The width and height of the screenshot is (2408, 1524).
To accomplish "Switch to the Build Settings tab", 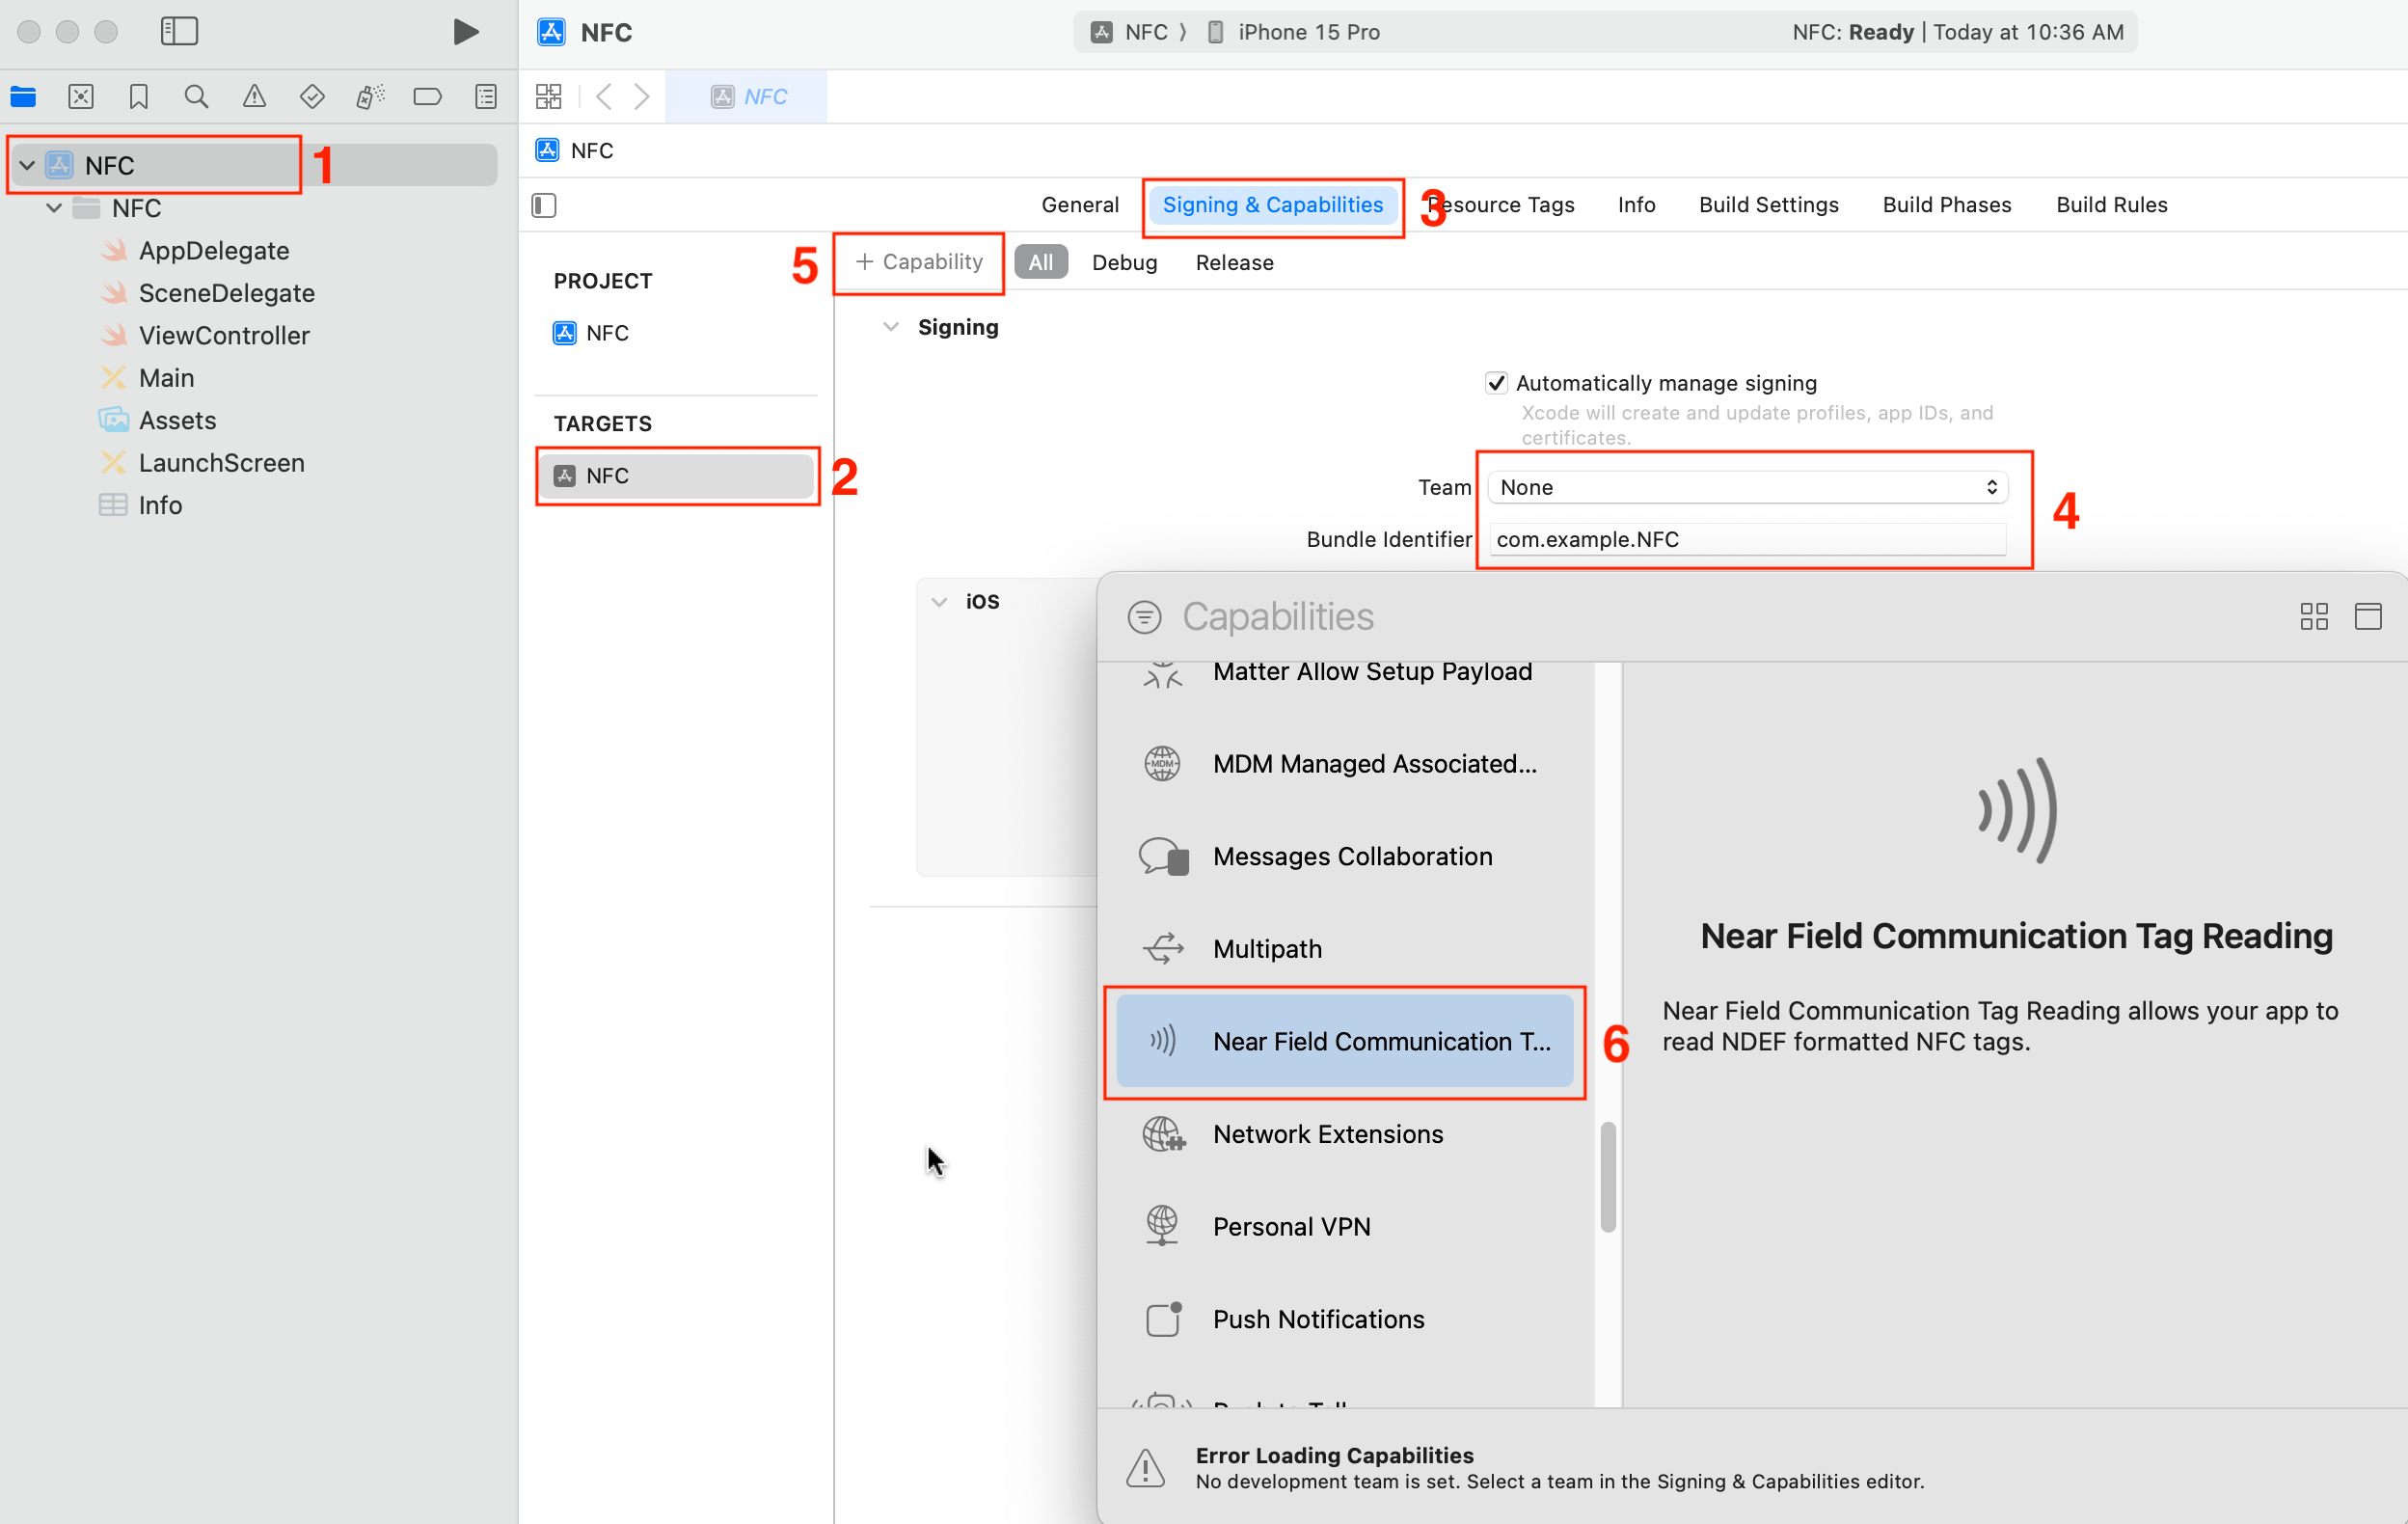I will pyautogui.click(x=1768, y=205).
